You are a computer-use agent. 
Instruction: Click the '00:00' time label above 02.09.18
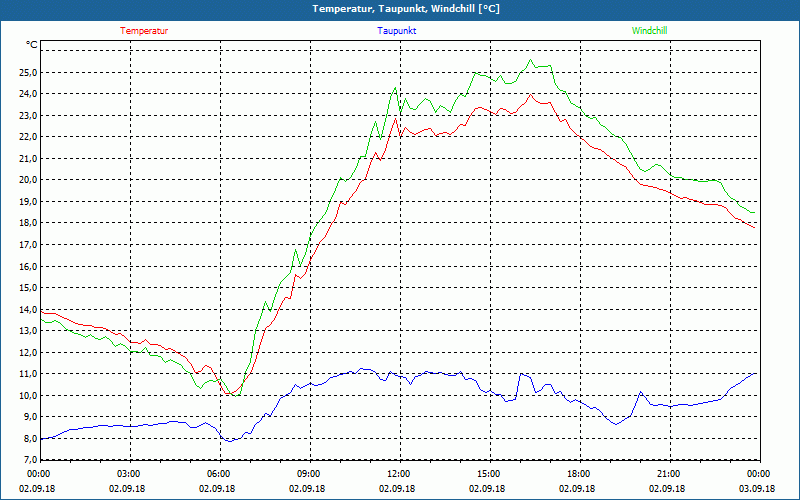[37, 474]
